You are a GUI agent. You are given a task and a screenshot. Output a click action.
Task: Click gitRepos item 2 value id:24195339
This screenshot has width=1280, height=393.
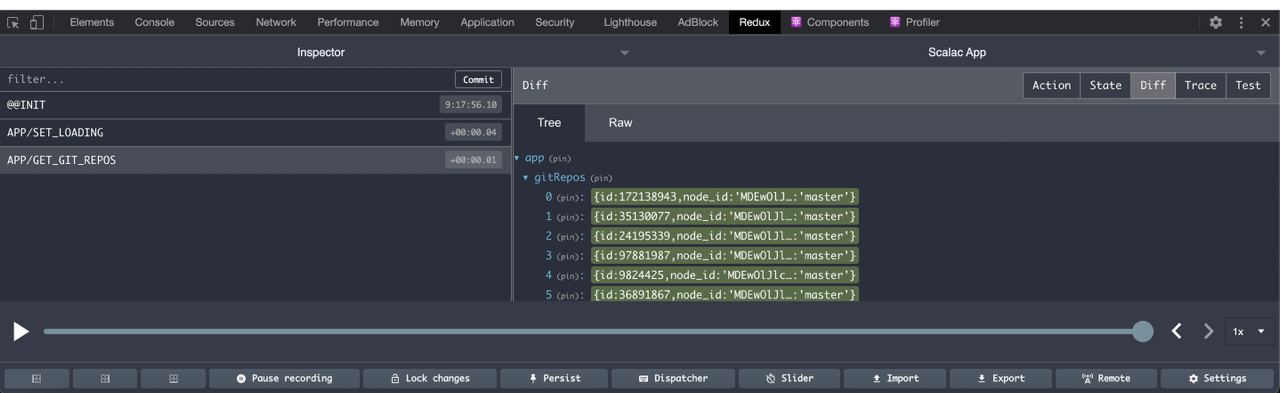tap(725, 236)
